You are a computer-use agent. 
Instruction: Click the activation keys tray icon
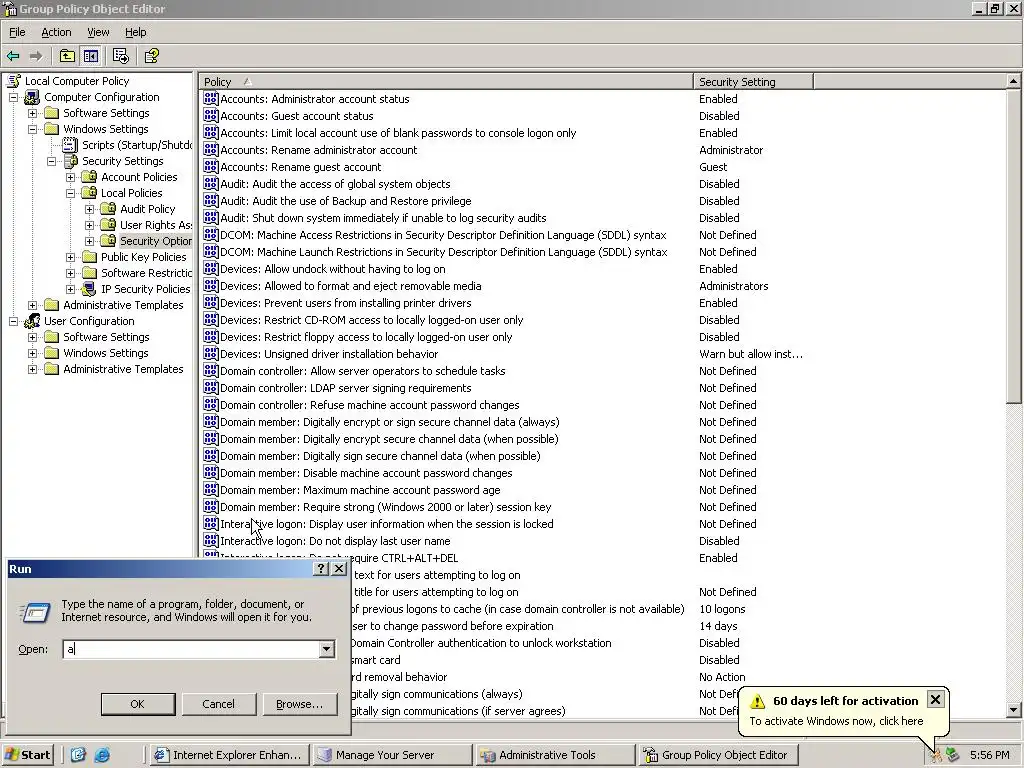click(936, 755)
